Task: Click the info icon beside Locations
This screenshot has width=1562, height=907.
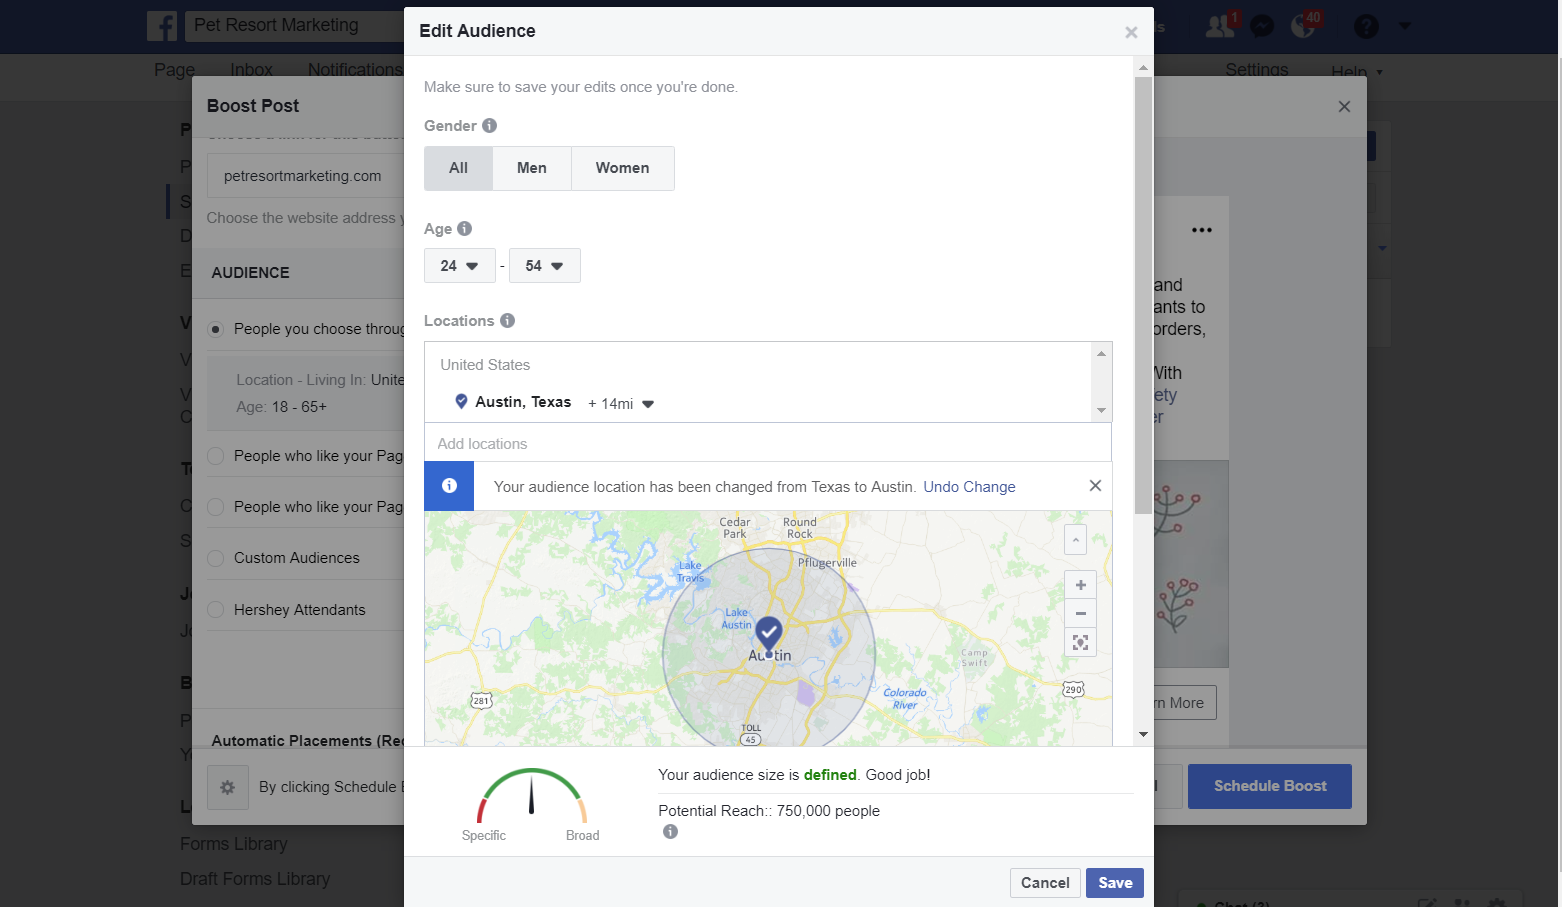Action: (507, 321)
